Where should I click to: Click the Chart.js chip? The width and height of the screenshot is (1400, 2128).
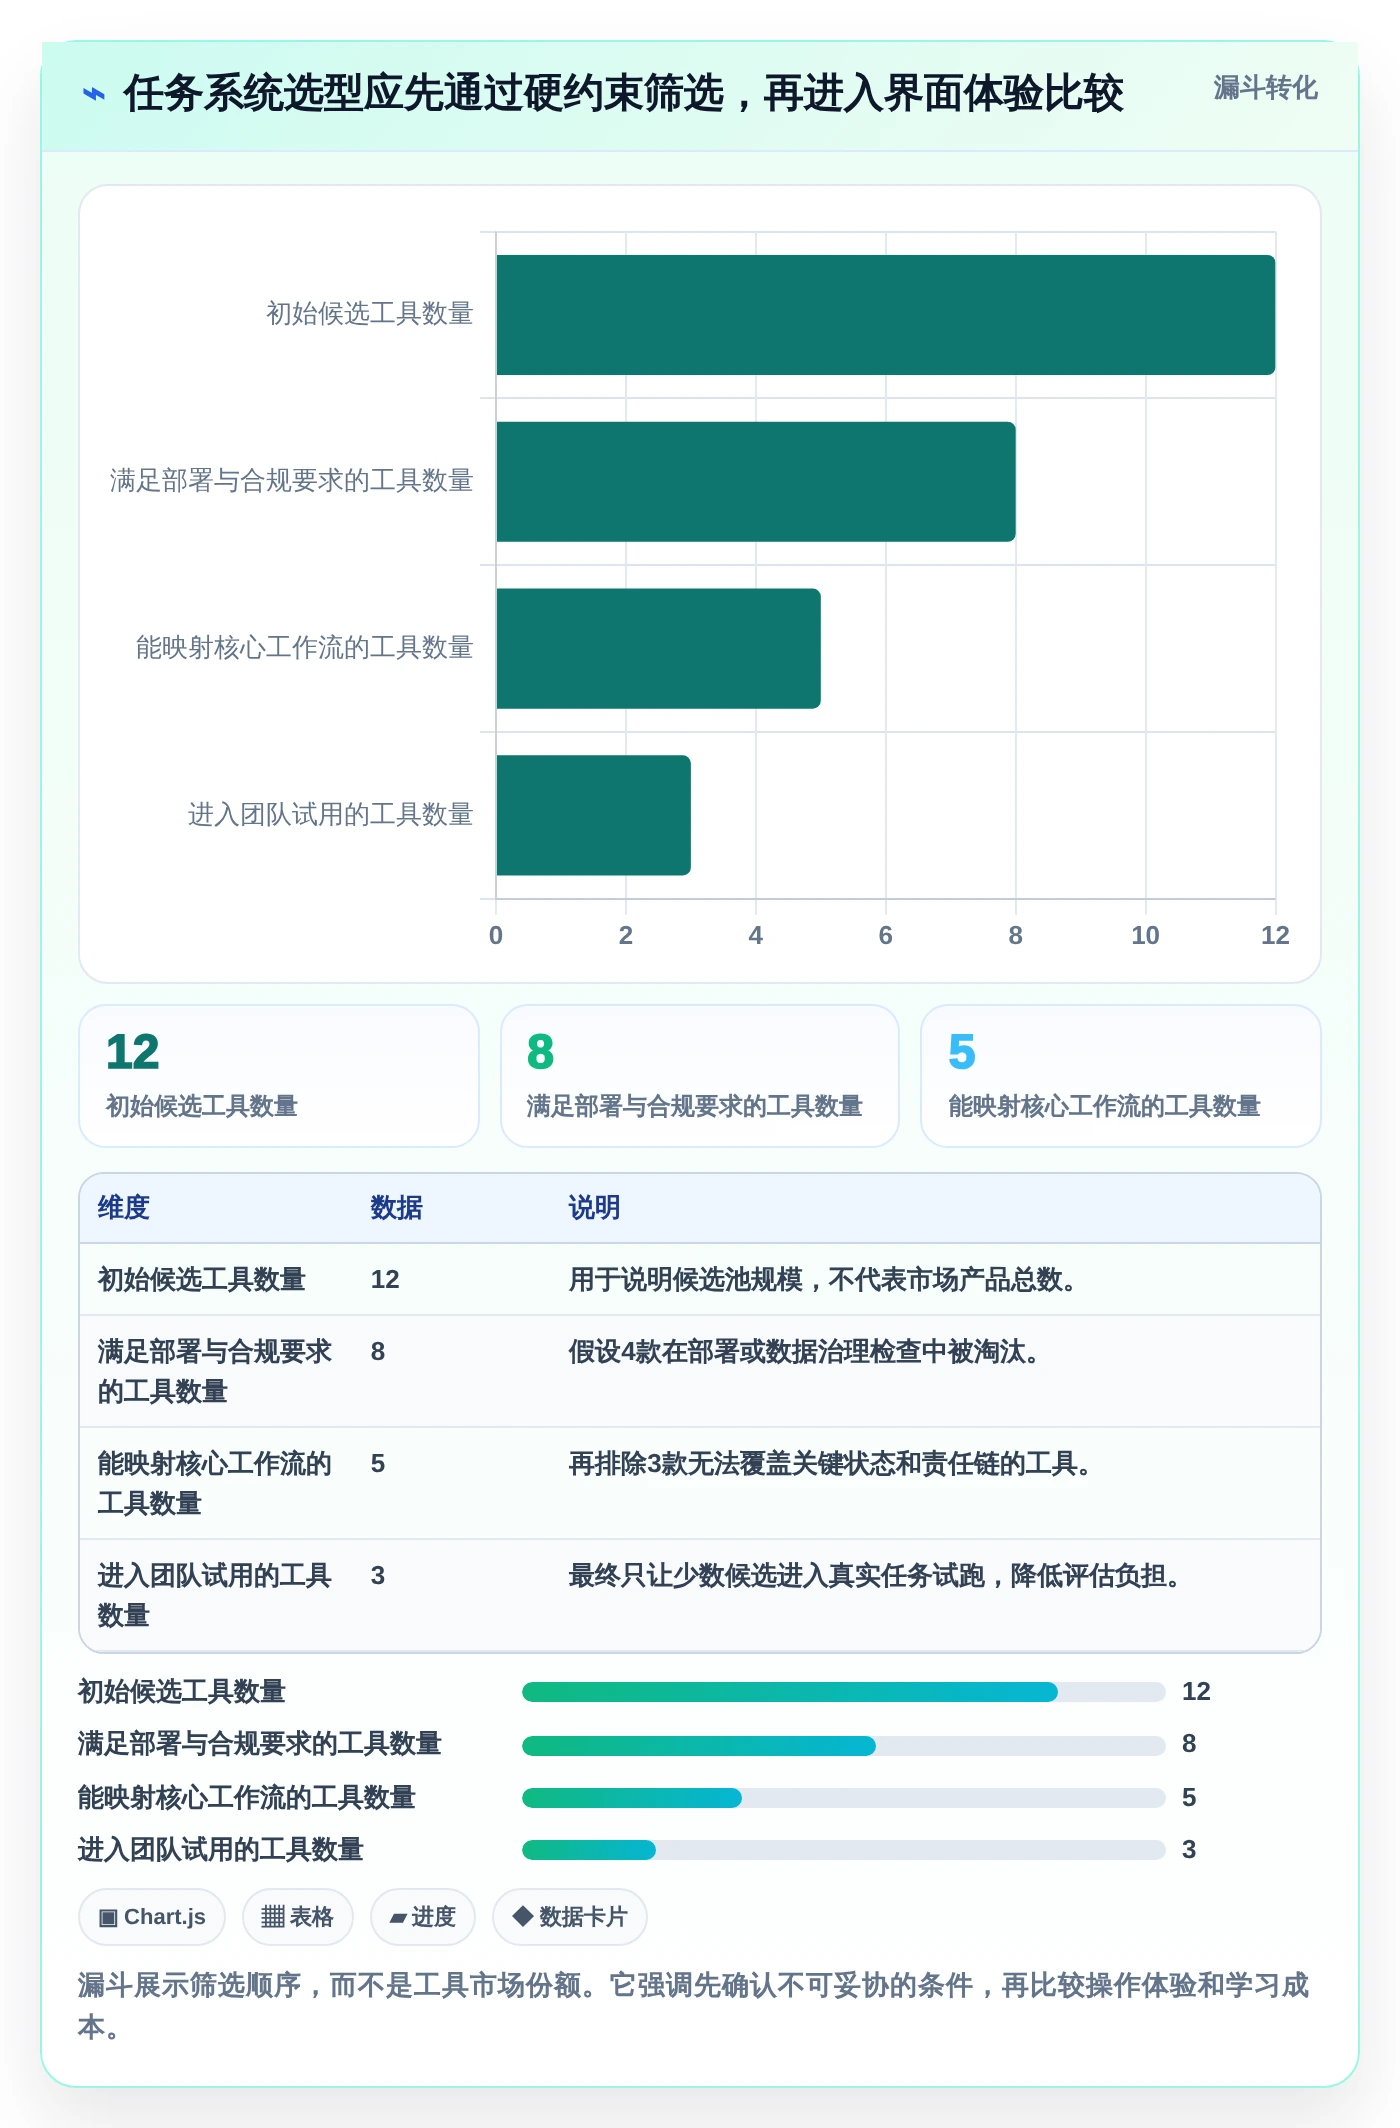(x=152, y=1917)
